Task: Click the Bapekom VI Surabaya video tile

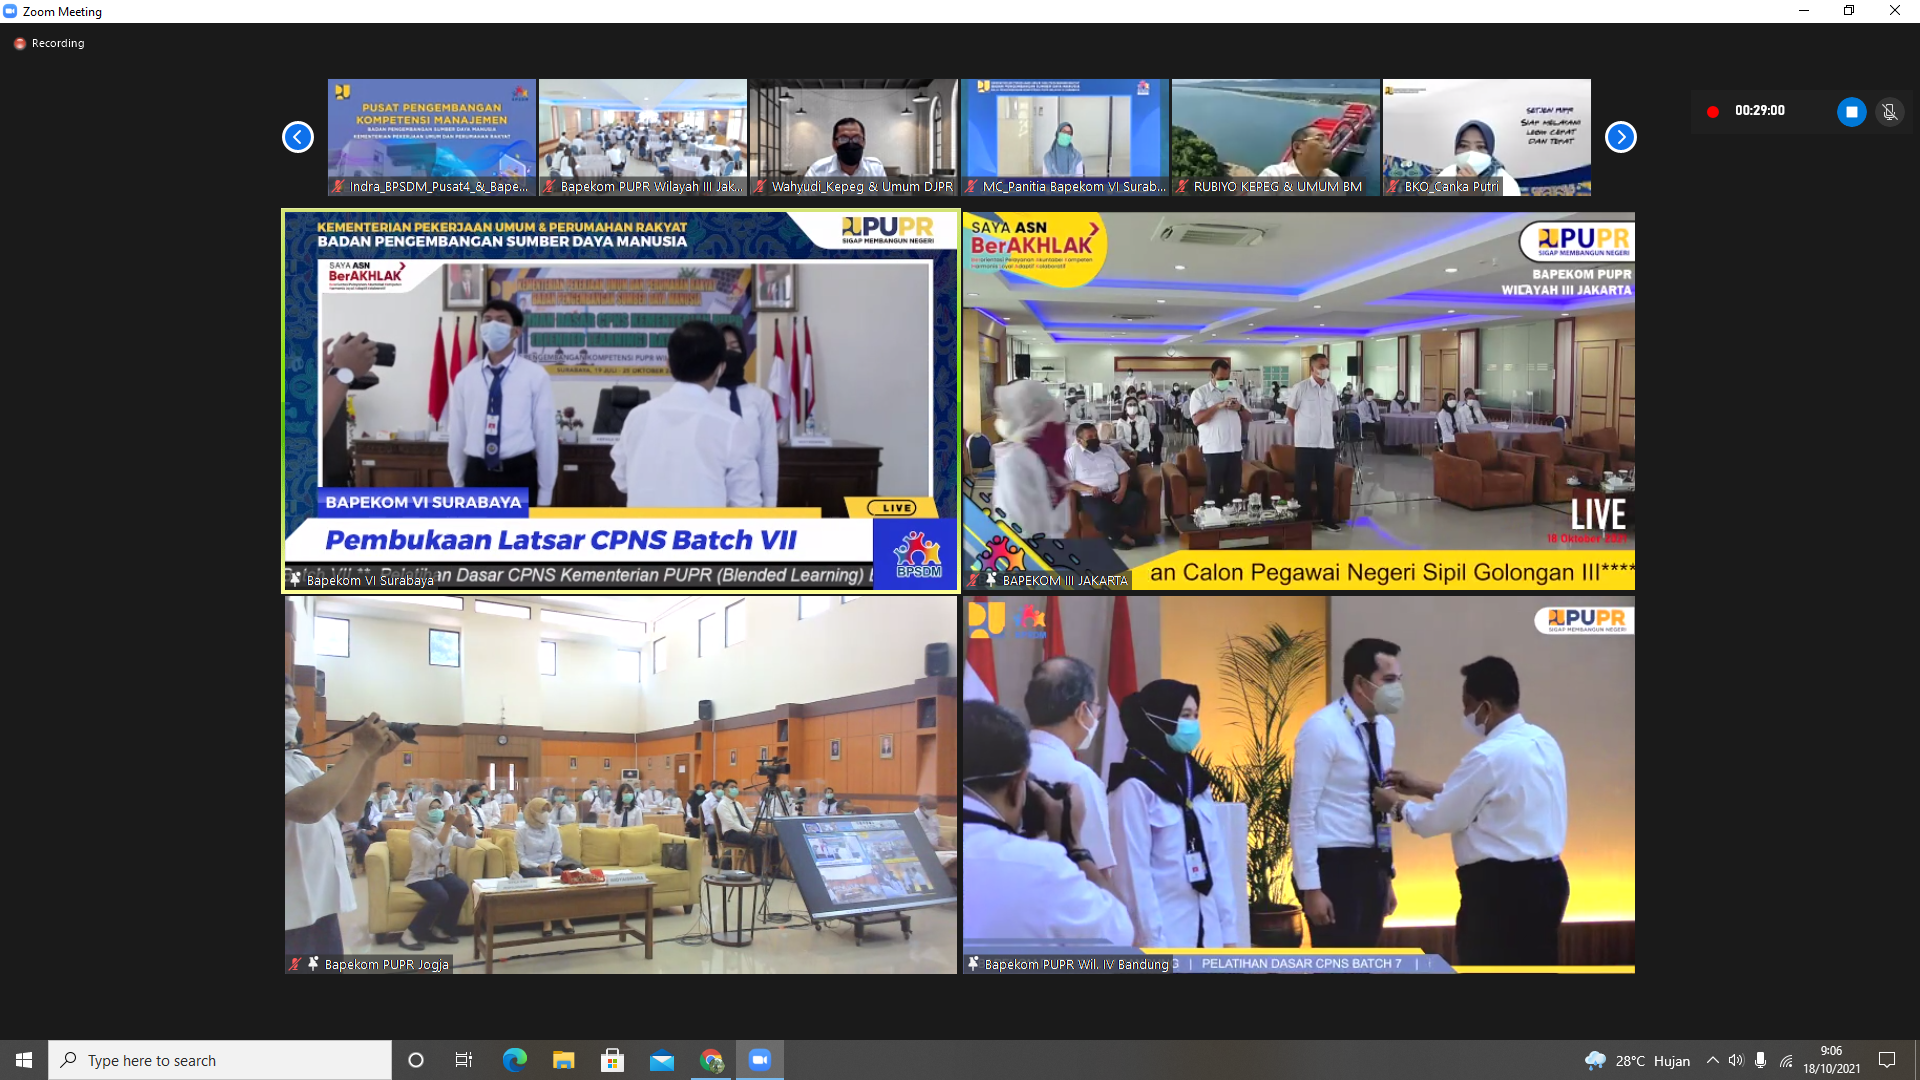Action: pyautogui.click(x=621, y=401)
